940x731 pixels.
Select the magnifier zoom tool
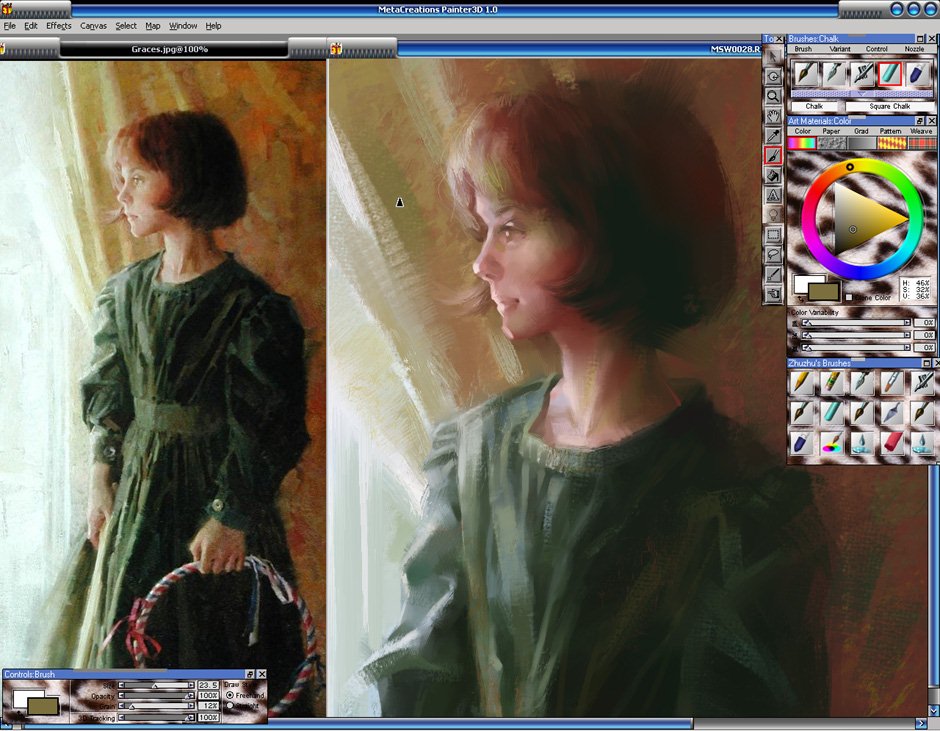[x=773, y=96]
